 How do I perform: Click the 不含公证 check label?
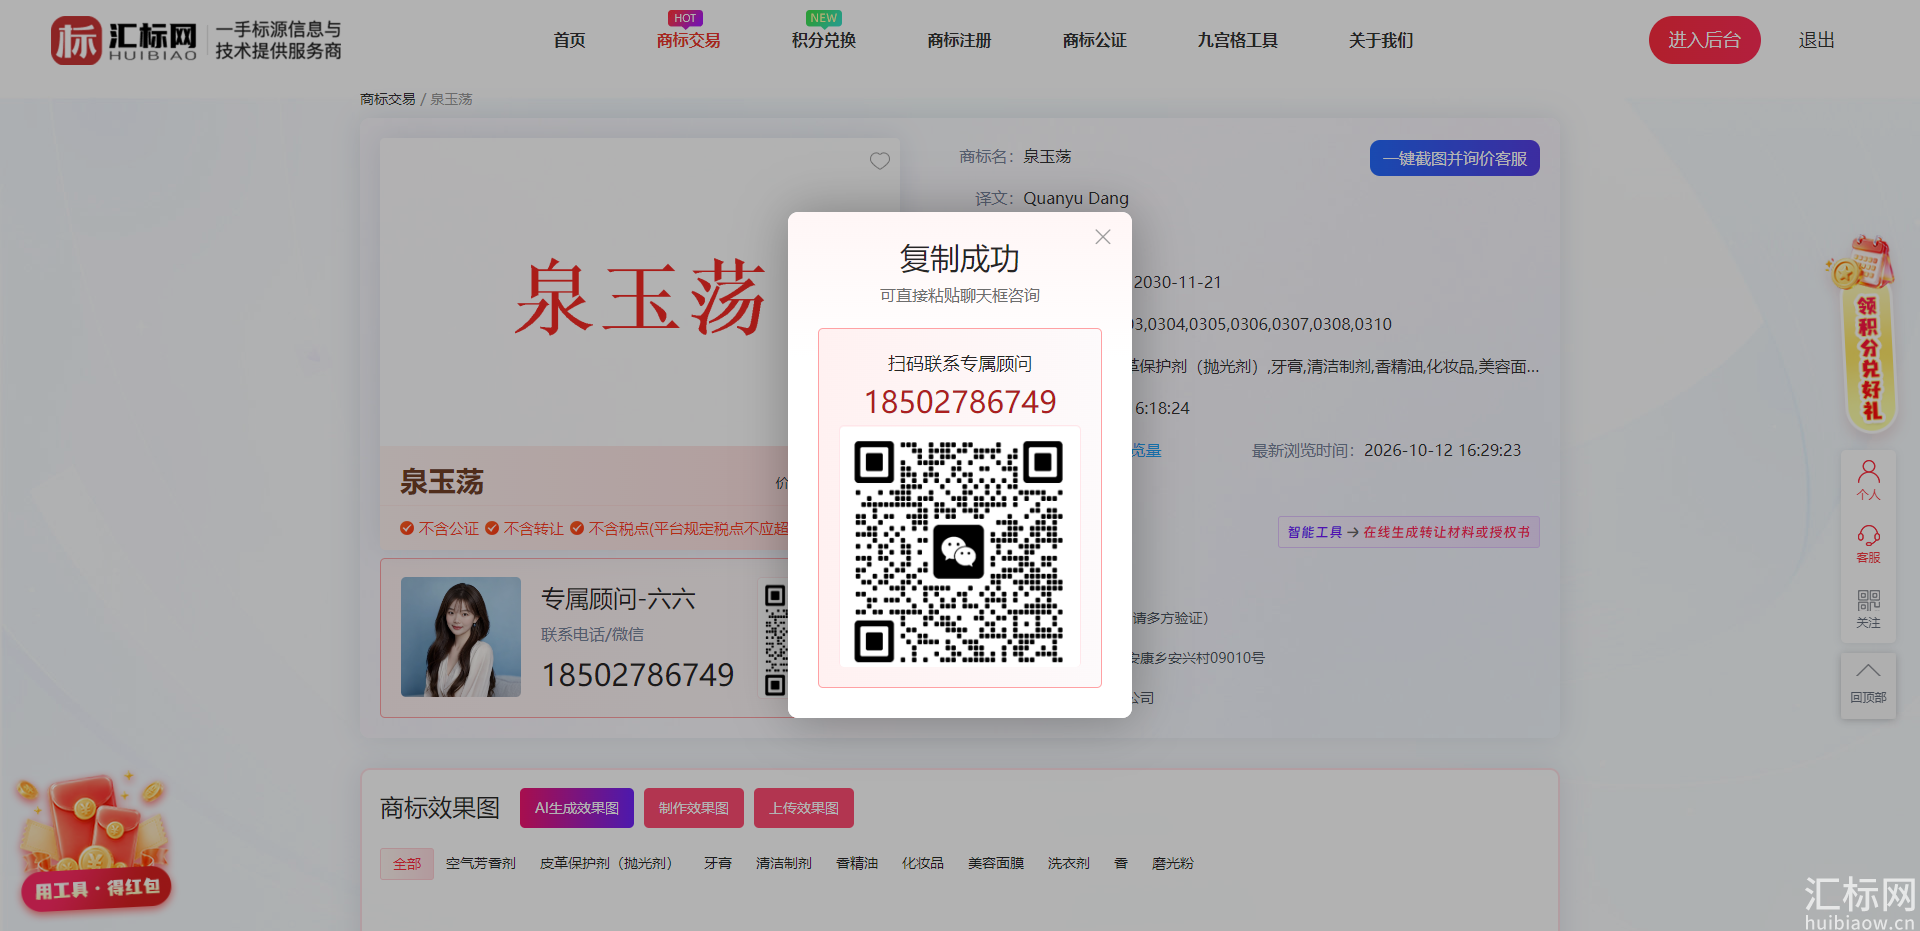[x=440, y=528]
